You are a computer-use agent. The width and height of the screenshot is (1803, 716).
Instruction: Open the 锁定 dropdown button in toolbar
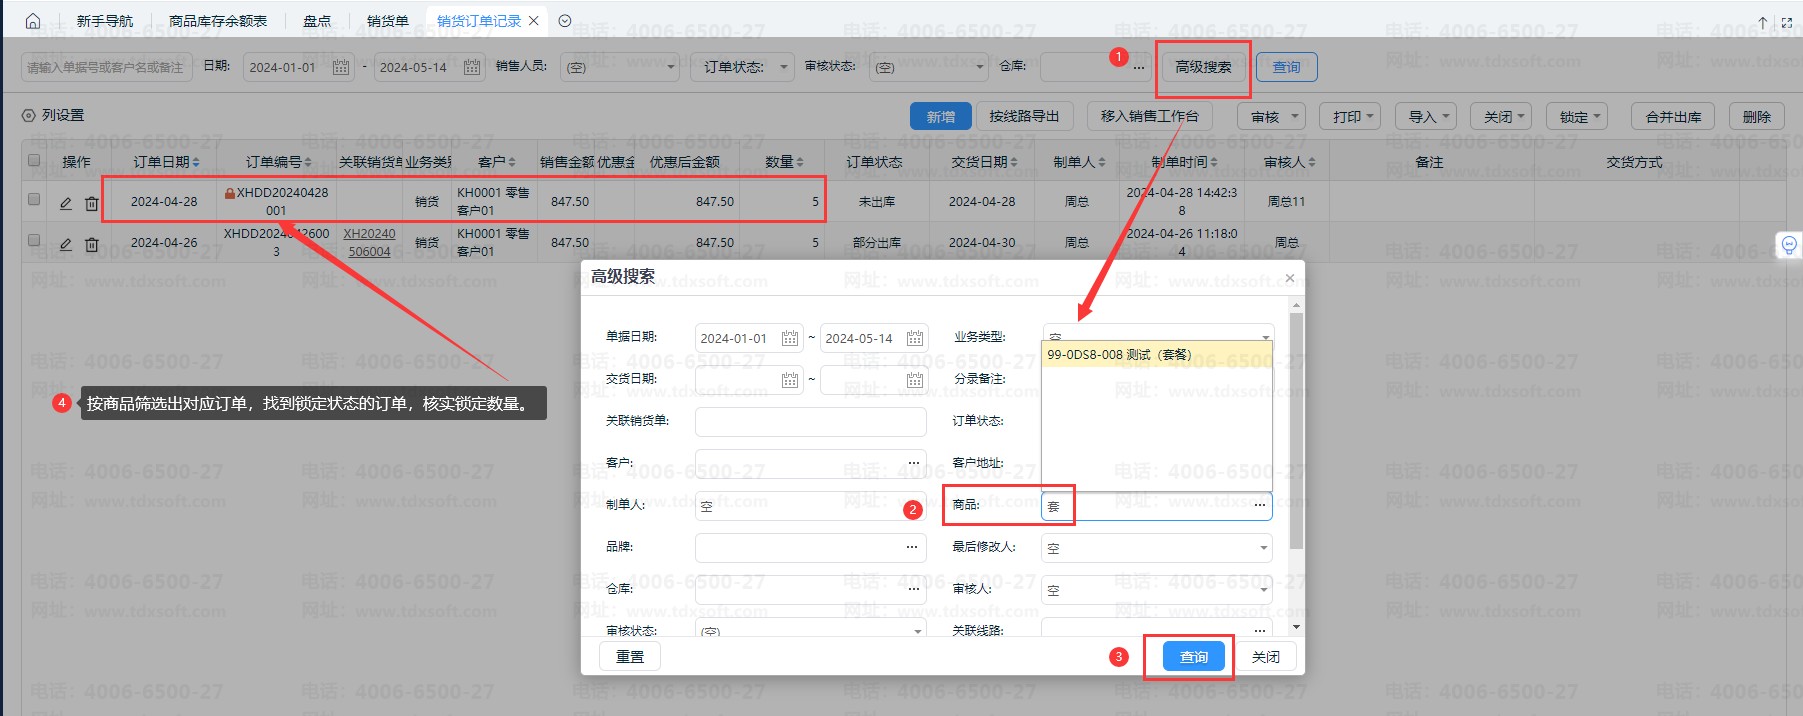(1576, 117)
